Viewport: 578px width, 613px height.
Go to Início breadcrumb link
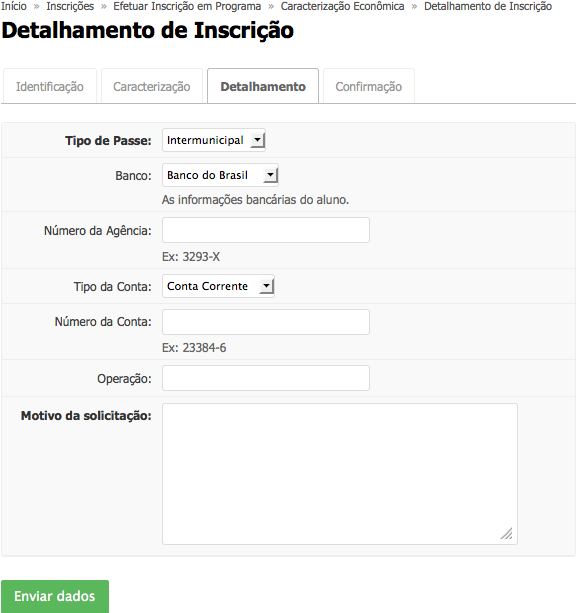click(14, 6)
